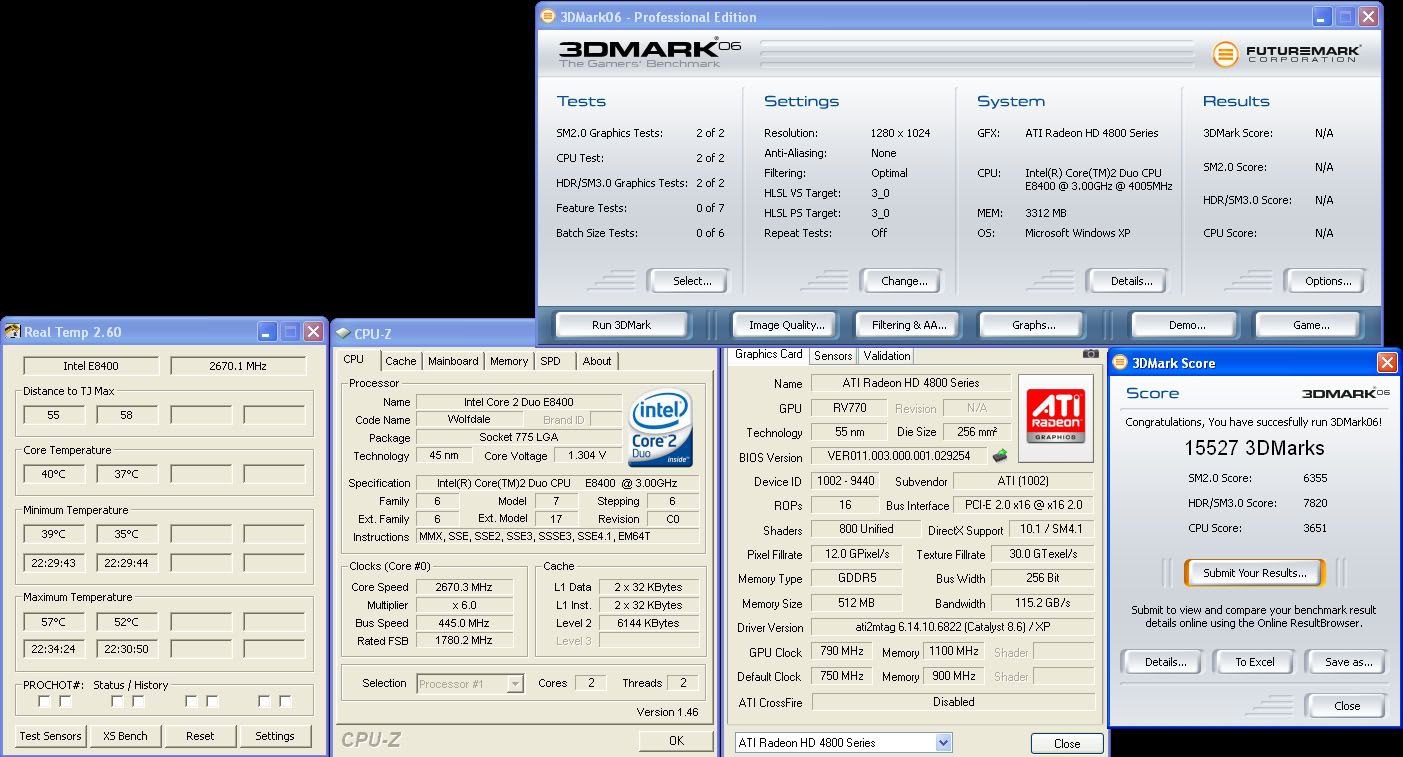Viewport: 1403px width, 757px height.
Task: Click the Futuremark Corporation logo
Action: tap(1286, 54)
